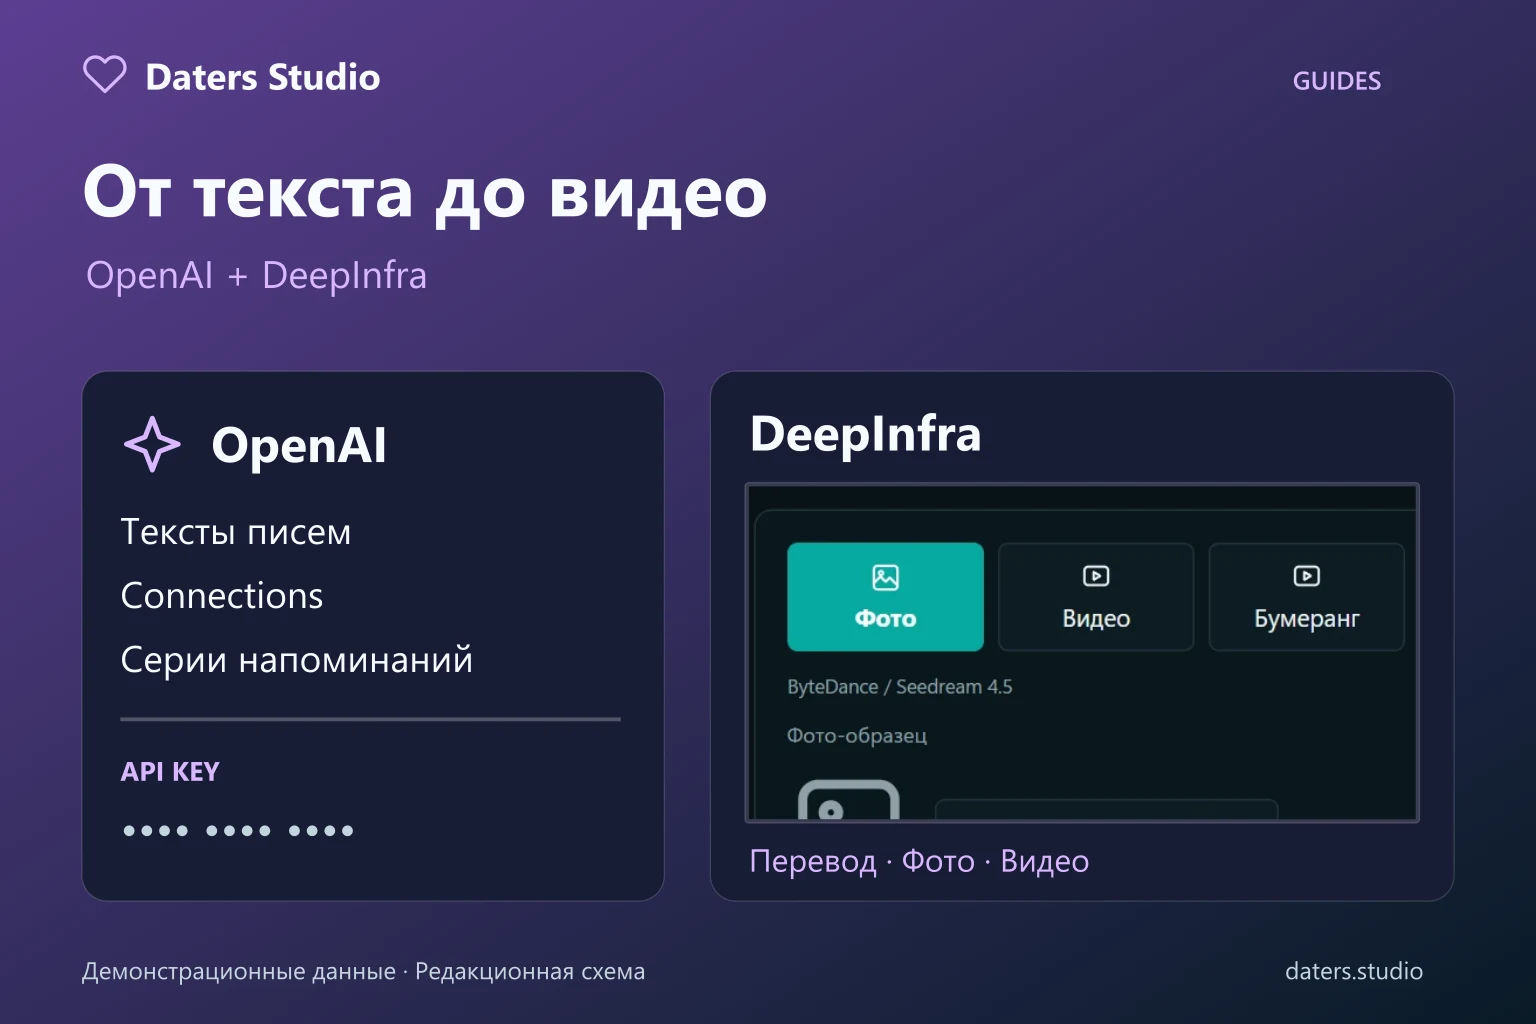This screenshot has width=1536, height=1024.
Task: Select the "Серии напоминаний" line
Action: [x=297, y=660]
